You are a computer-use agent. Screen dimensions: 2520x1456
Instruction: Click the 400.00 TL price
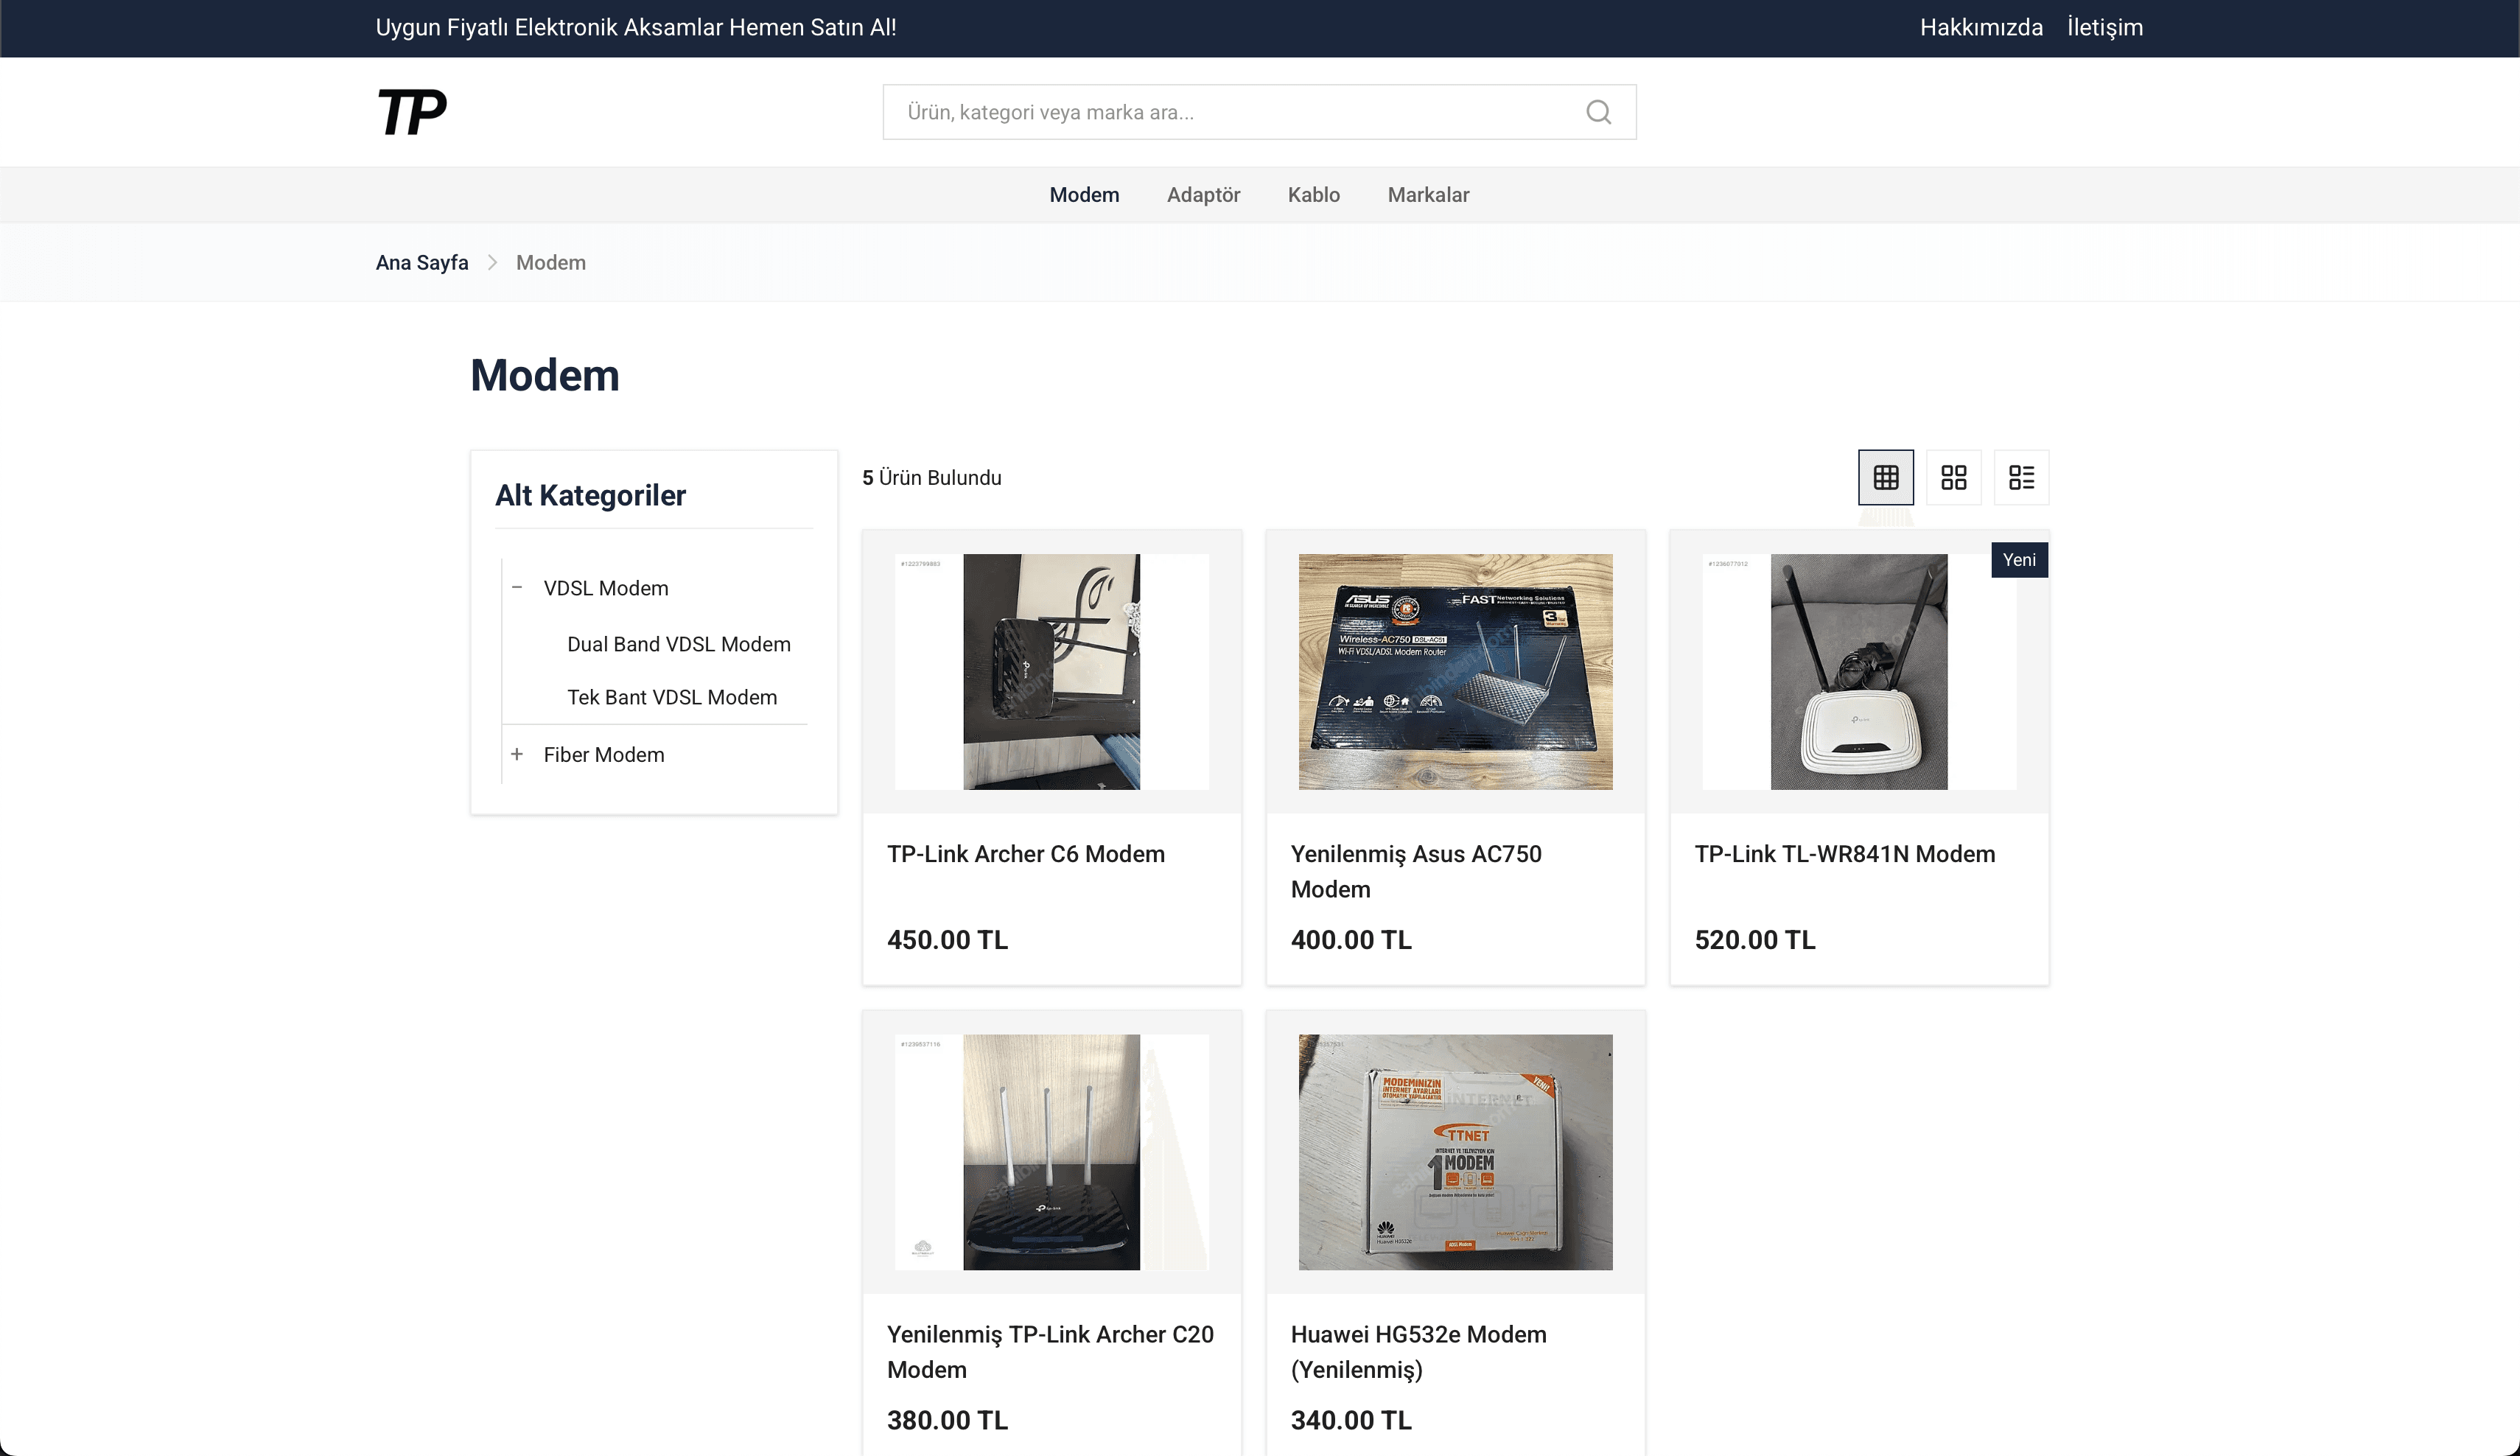(1351, 939)
